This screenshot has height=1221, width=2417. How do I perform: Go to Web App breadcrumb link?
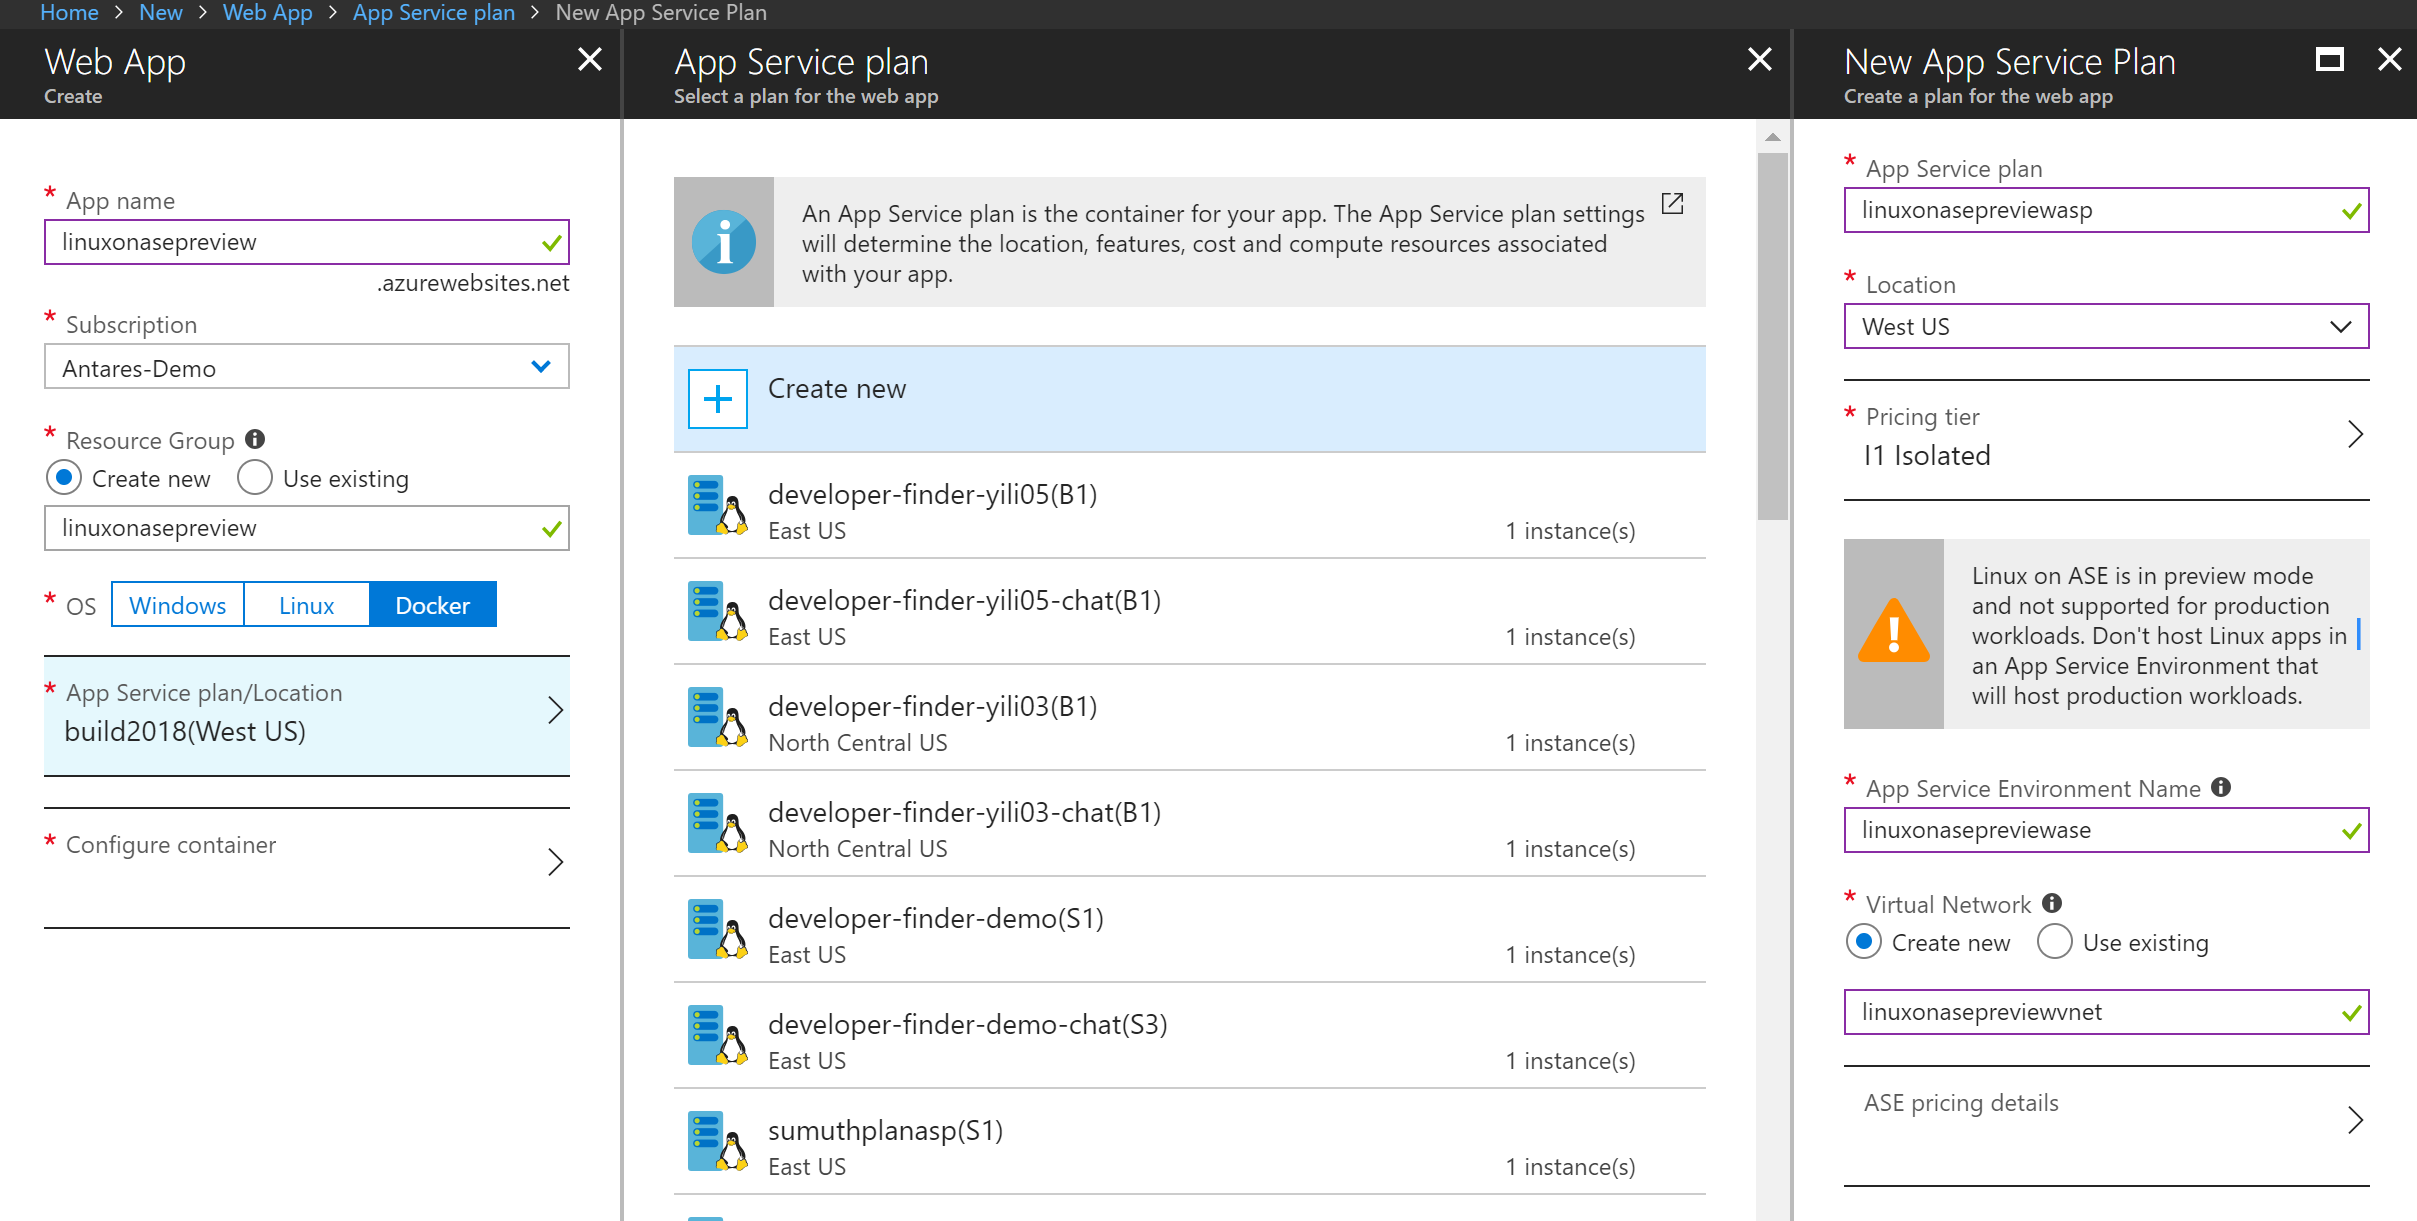click(x=267, y=12)
